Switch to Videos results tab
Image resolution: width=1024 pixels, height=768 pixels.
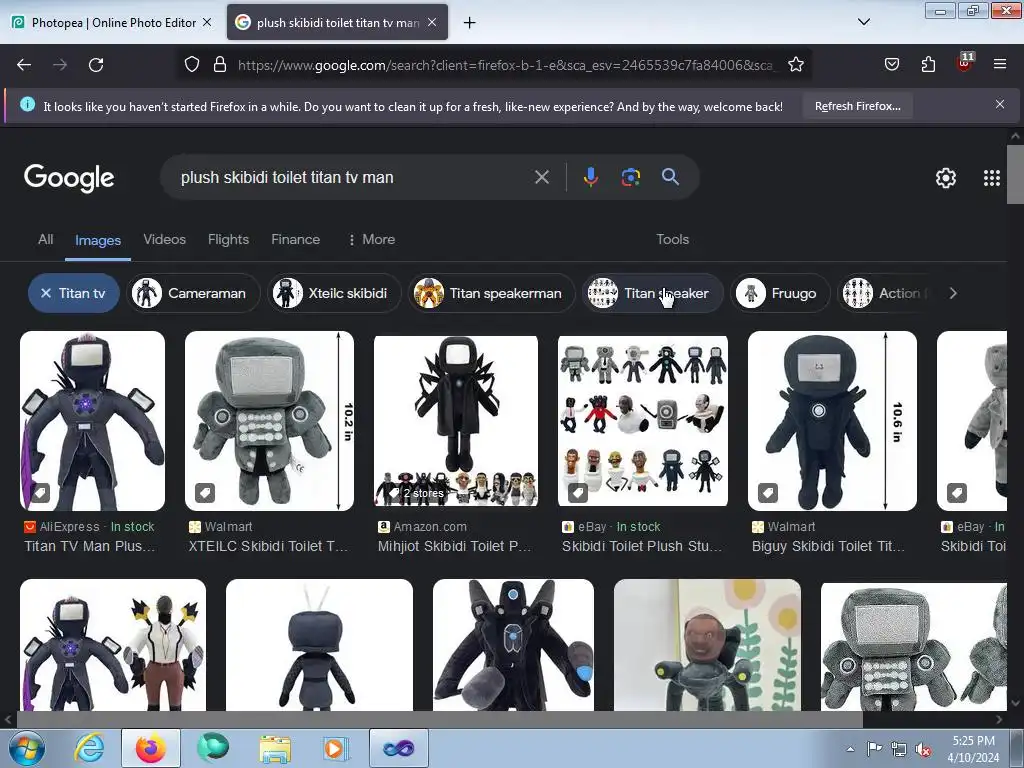click(x=165, y=239)
